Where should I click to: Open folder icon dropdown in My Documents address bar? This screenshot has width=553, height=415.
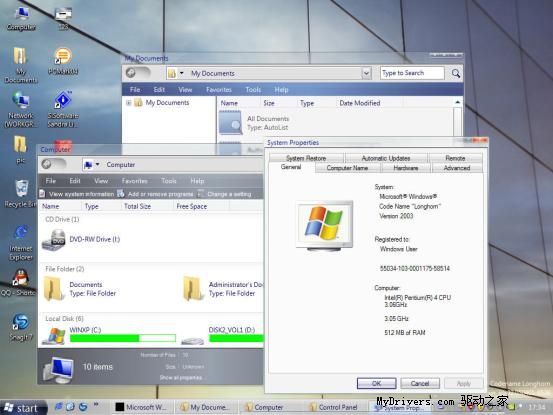pyautogui.click(x=182, y=73)
